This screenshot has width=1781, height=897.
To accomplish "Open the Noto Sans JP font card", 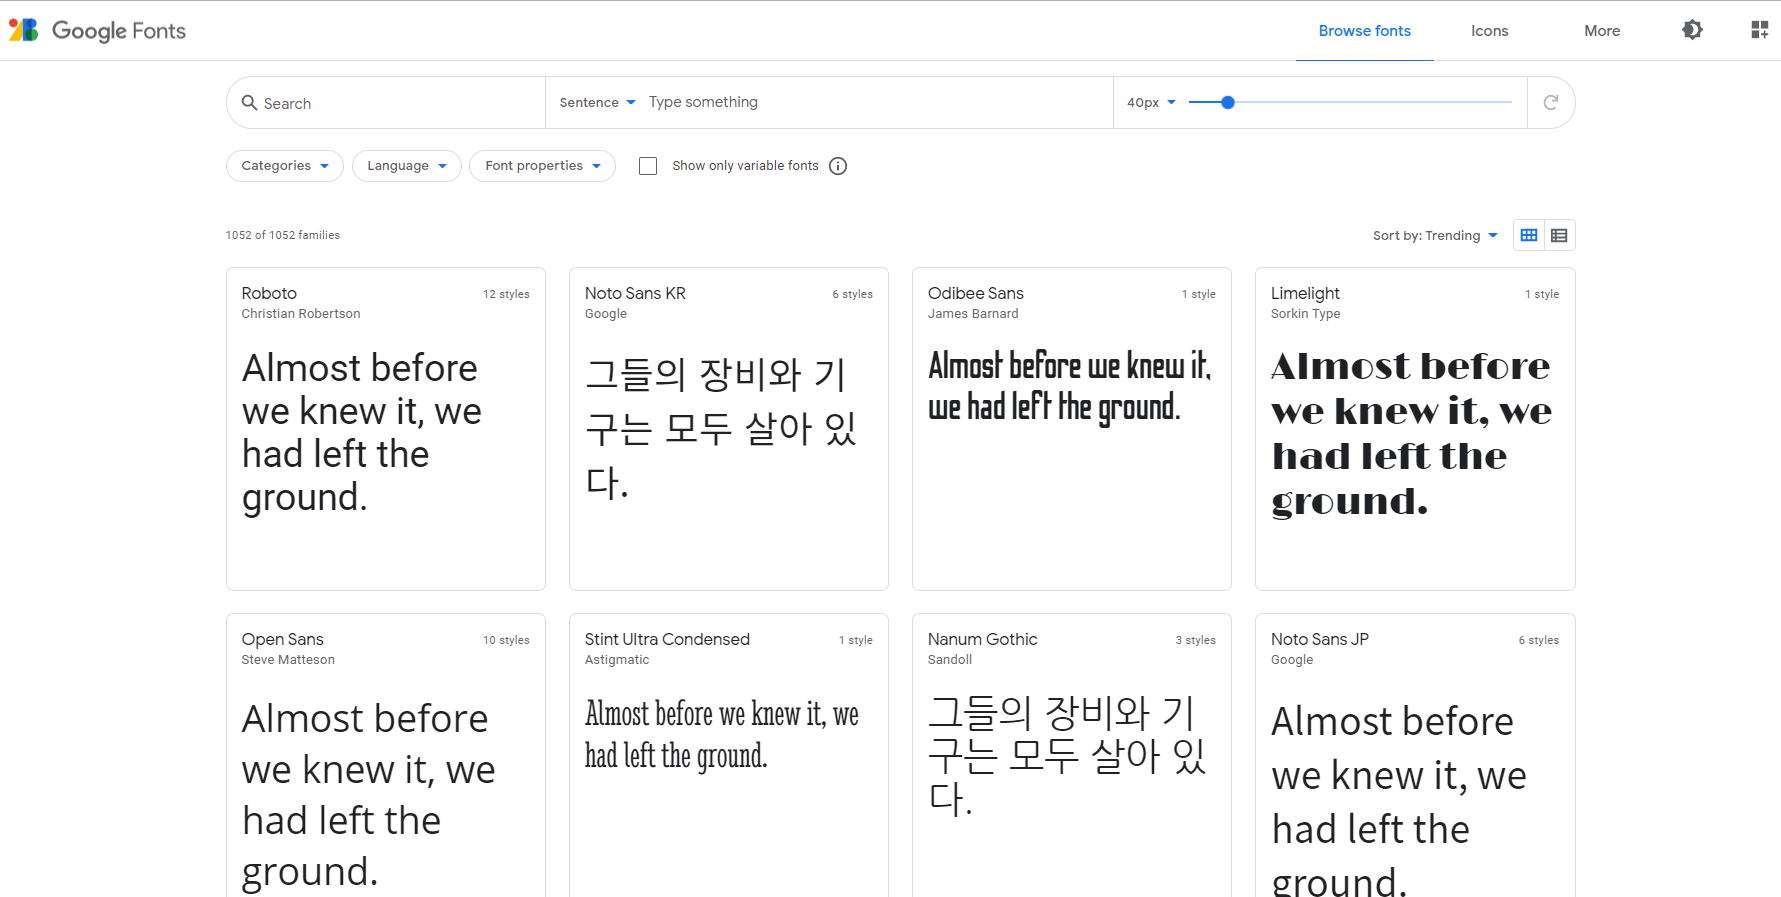I will click(1415, 755).
